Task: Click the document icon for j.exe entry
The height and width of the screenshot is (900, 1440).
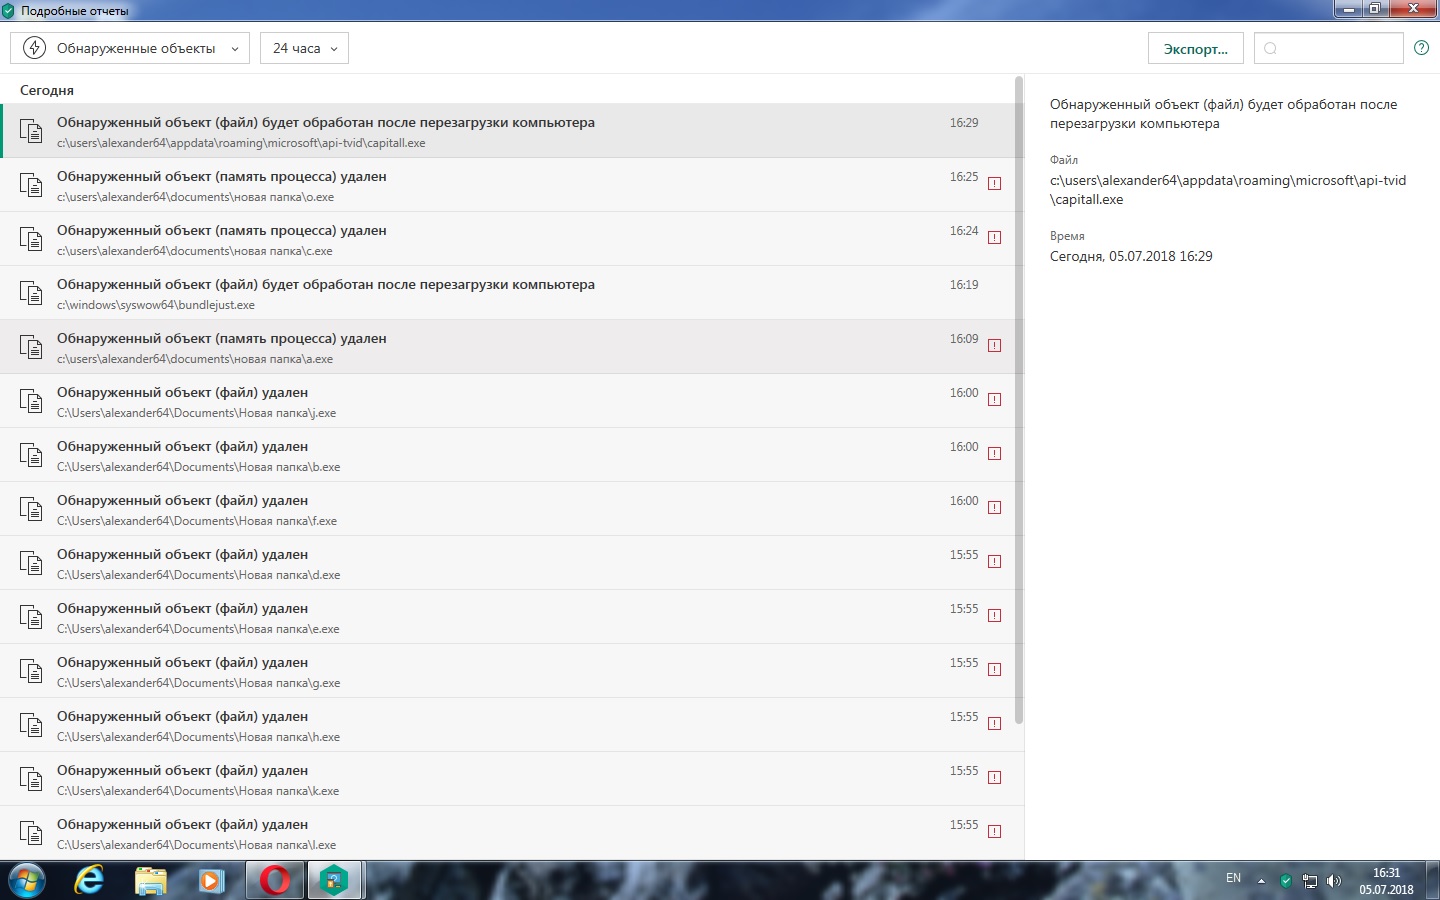Action: tap(31, 401)
